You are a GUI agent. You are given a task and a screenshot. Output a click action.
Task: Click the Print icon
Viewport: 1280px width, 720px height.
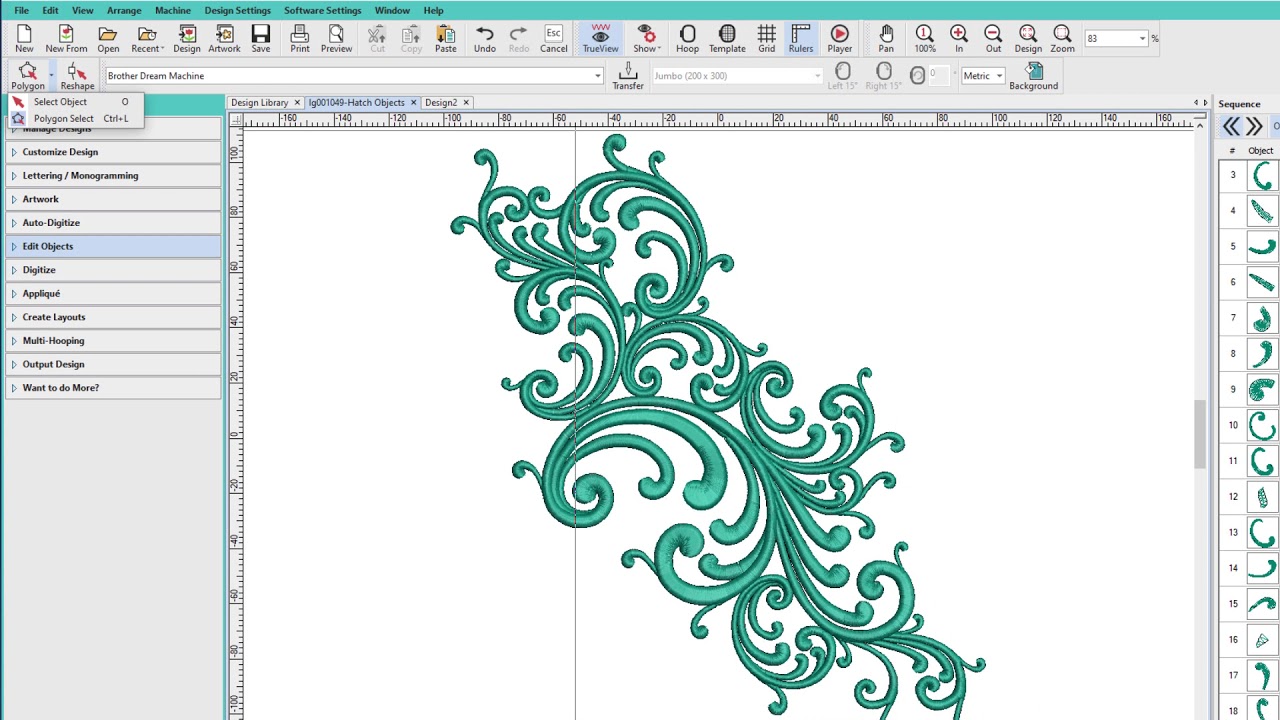click(299, 39)
